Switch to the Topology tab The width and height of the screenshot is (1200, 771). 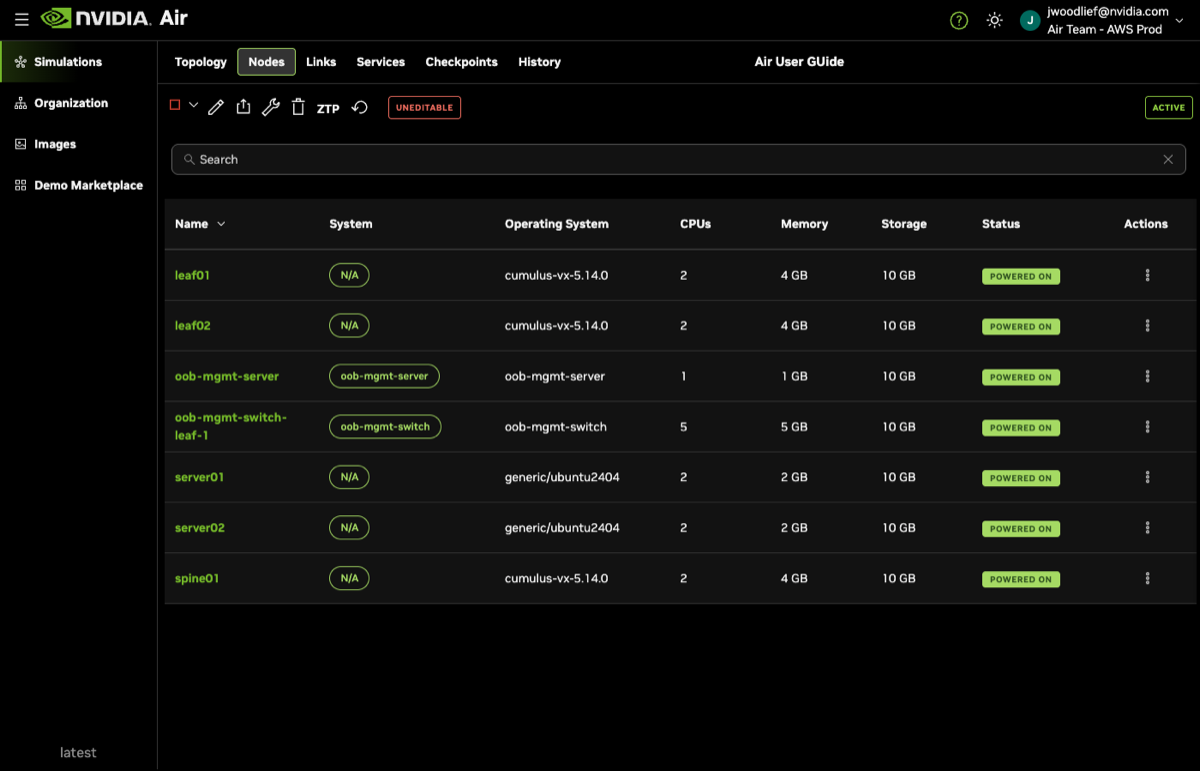pyautogui.click(x=201, y=62)
